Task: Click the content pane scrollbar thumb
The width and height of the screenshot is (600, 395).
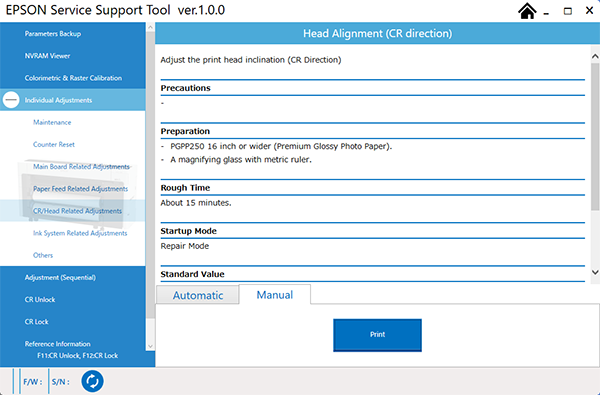Action: point(595,137)
